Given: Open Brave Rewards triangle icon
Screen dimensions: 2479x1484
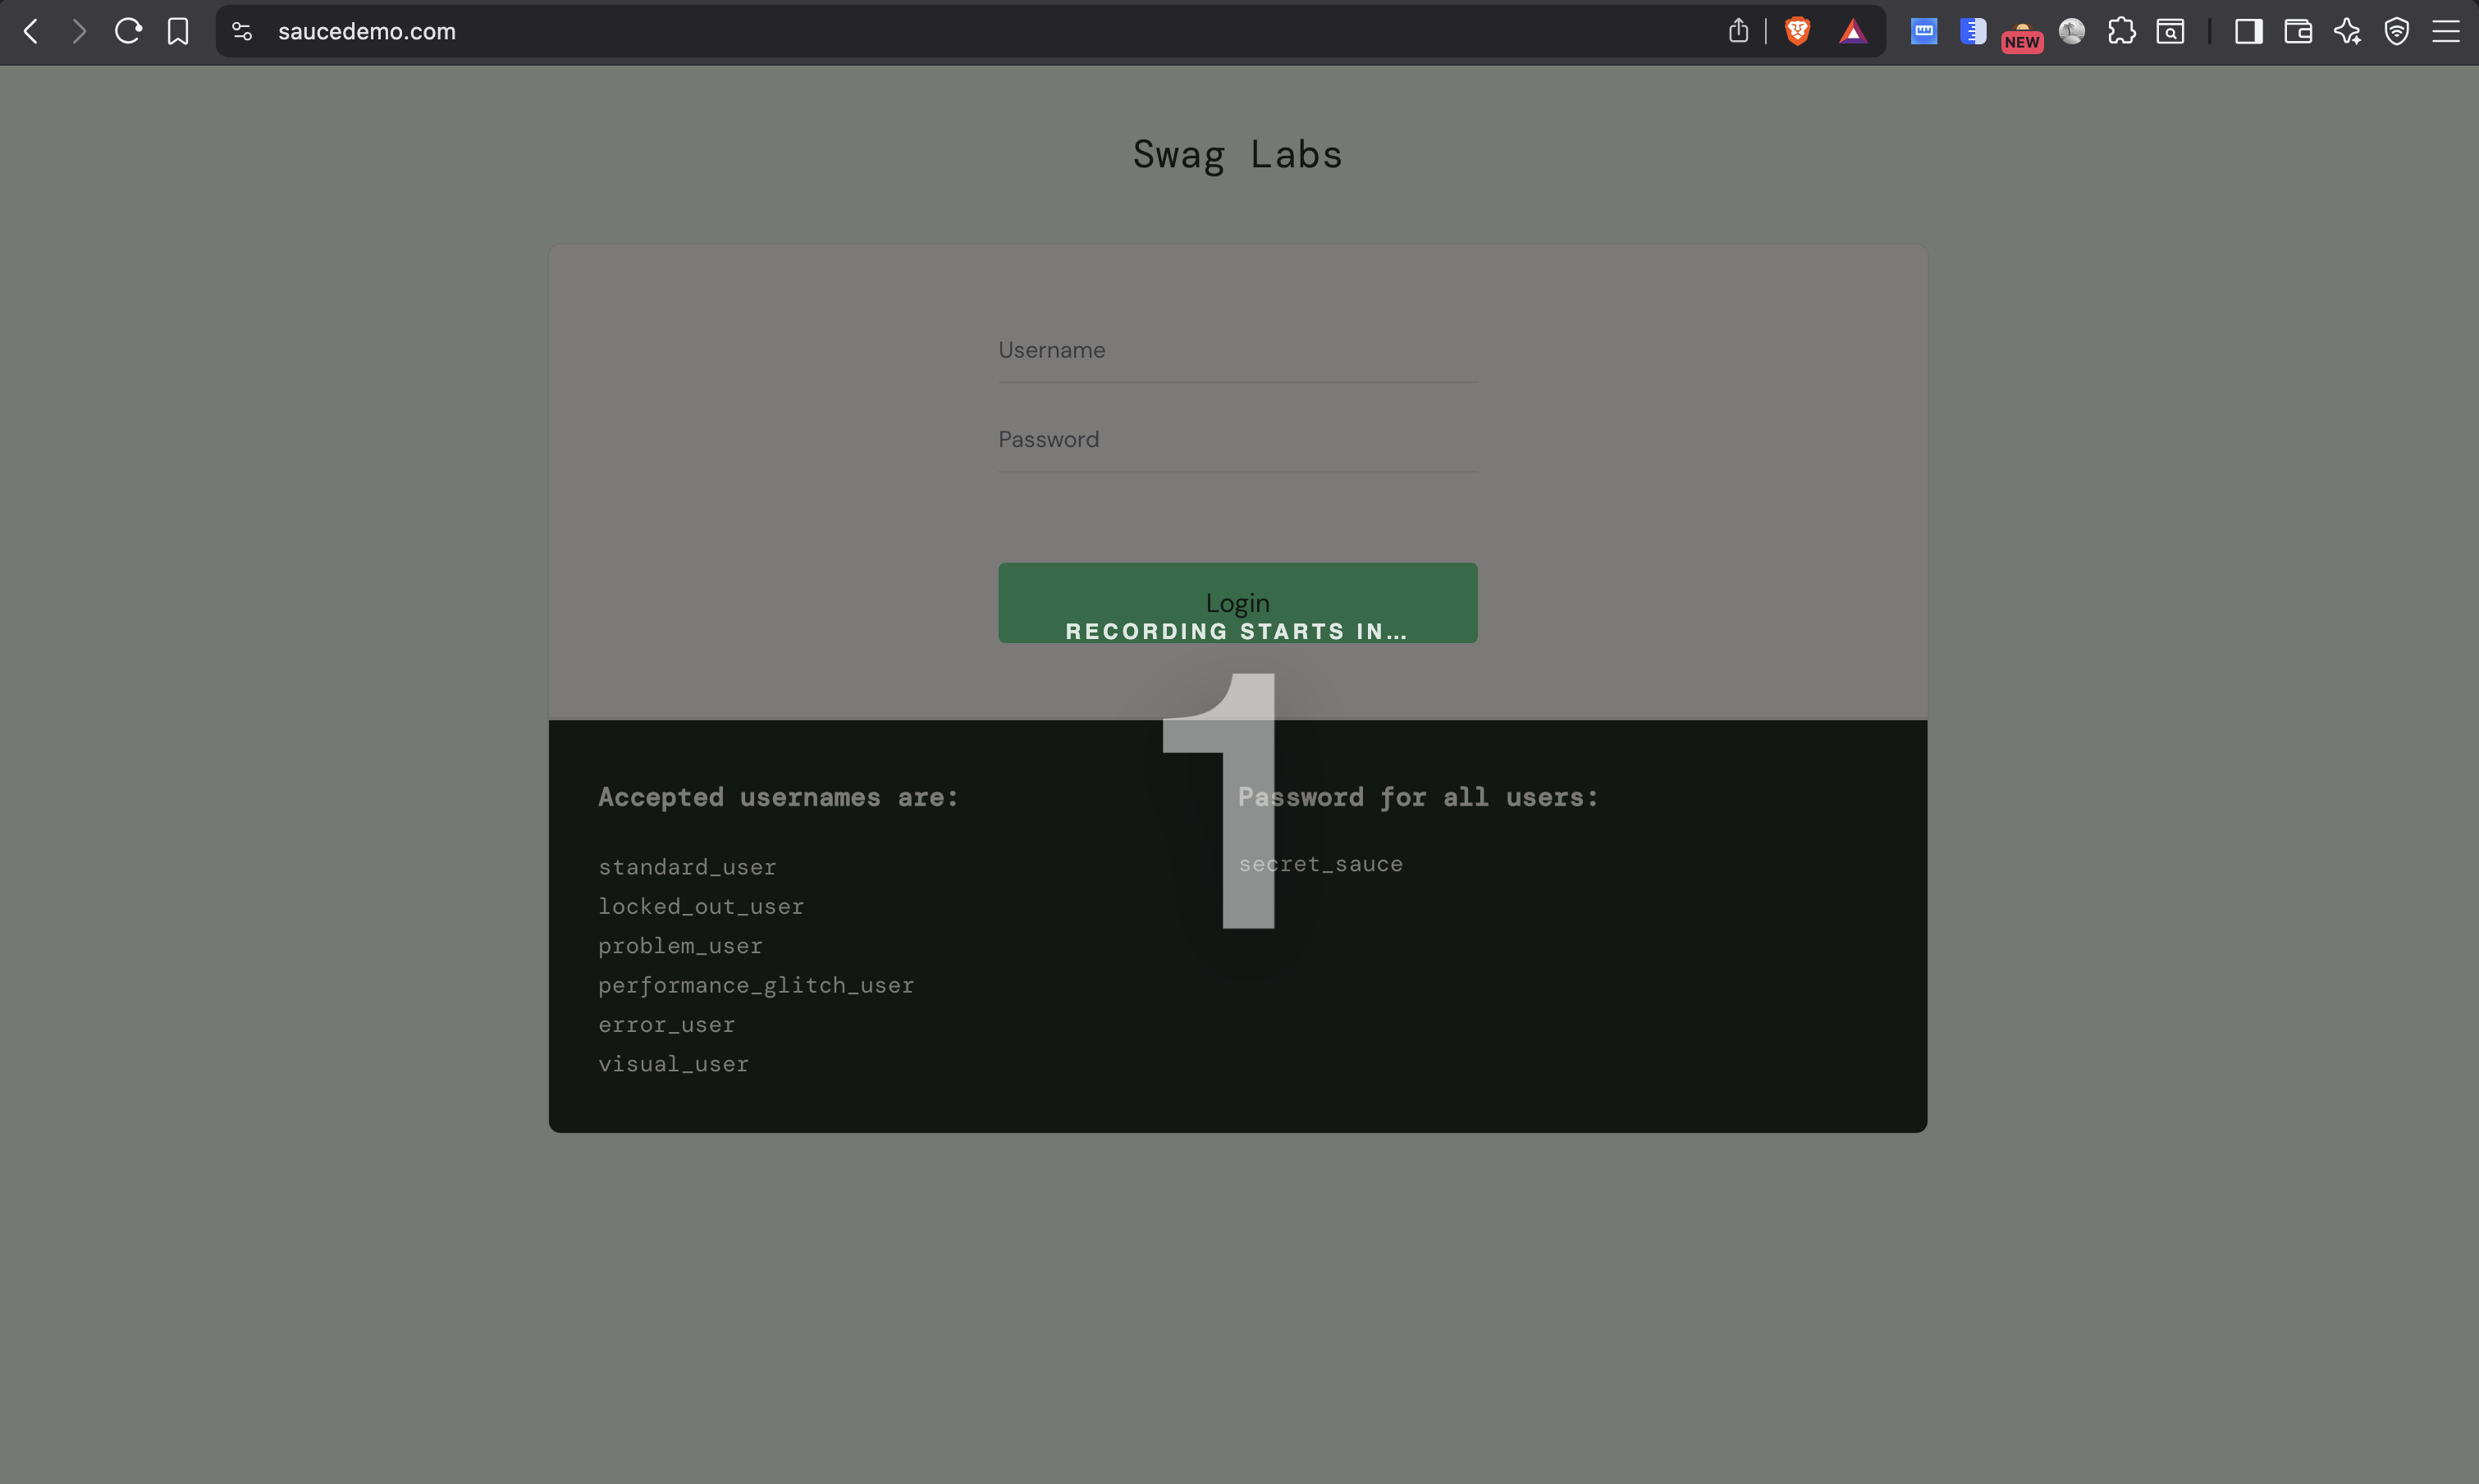Looking at the screenshot, I should click(1853, 32).
